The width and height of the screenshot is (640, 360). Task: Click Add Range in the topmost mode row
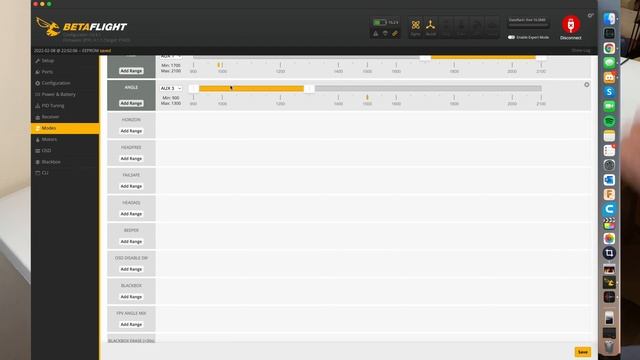click(131, 71)
